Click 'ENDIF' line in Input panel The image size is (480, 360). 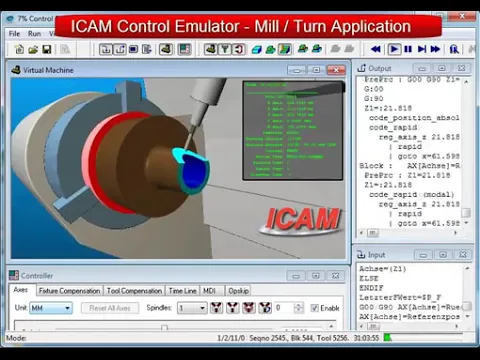pyautogui.click(x=371, y=288)
